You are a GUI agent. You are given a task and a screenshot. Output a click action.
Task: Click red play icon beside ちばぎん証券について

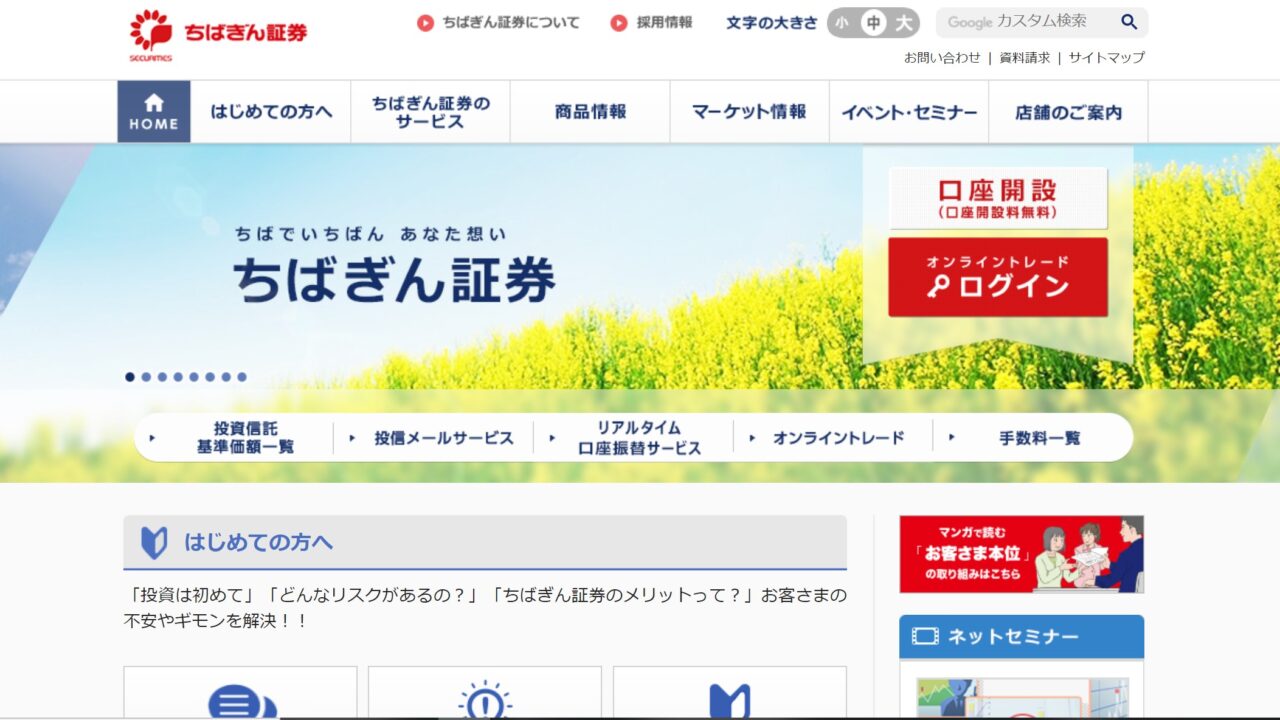(426, 23)
